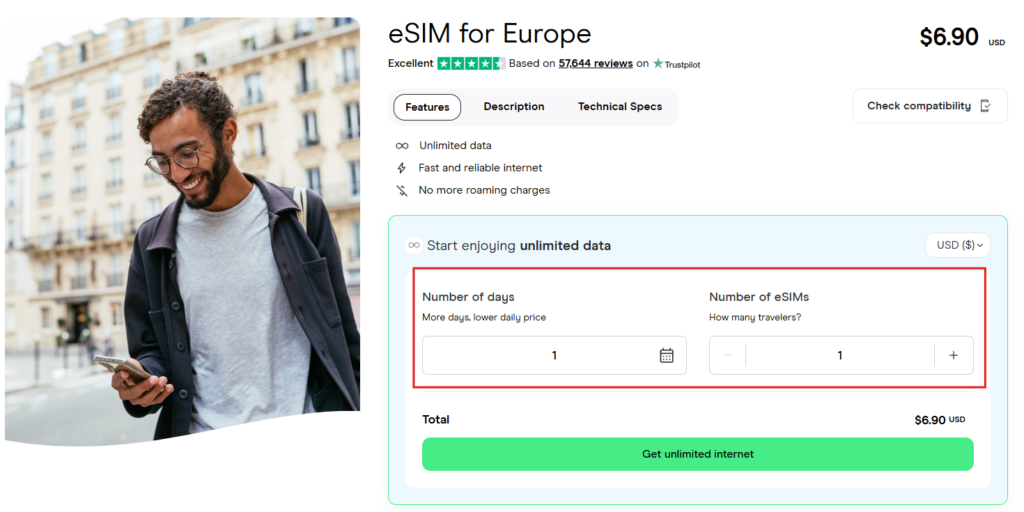The image size is (1024, 512).
Task: Click the no roaming charges icon
Action: (402, 190)
